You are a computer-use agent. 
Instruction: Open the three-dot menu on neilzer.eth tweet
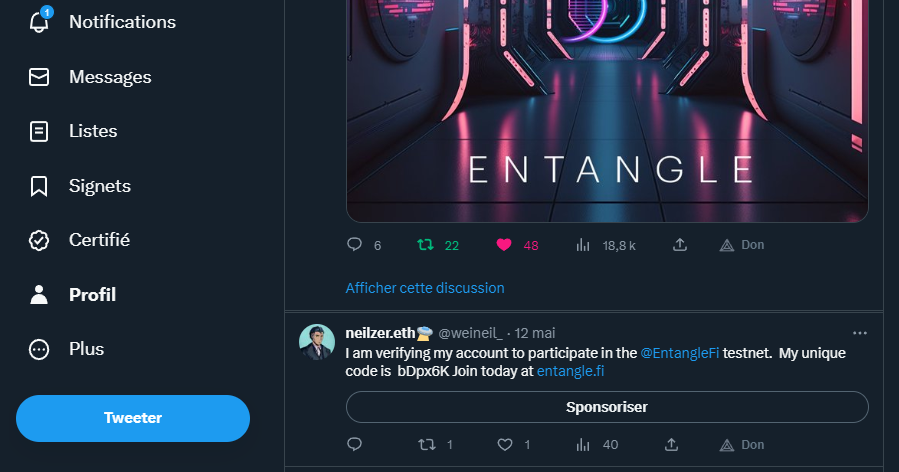[x=859, y=333]
